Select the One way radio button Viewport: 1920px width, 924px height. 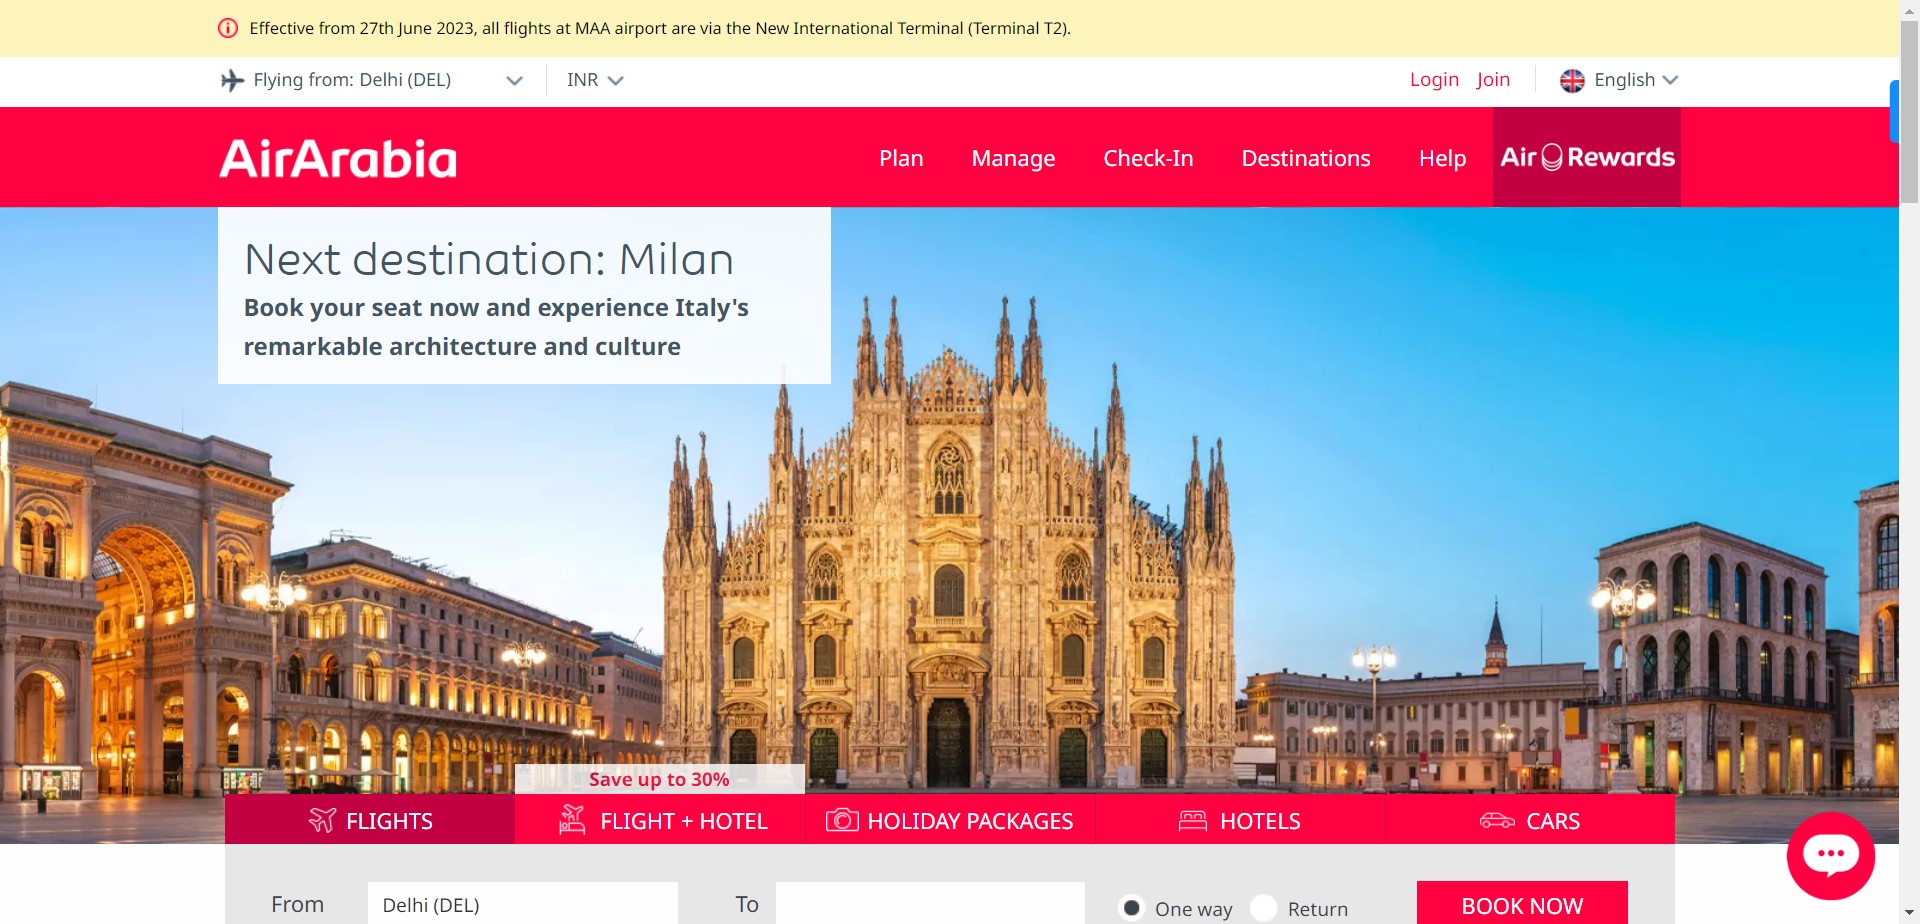tap(1131, 908)
